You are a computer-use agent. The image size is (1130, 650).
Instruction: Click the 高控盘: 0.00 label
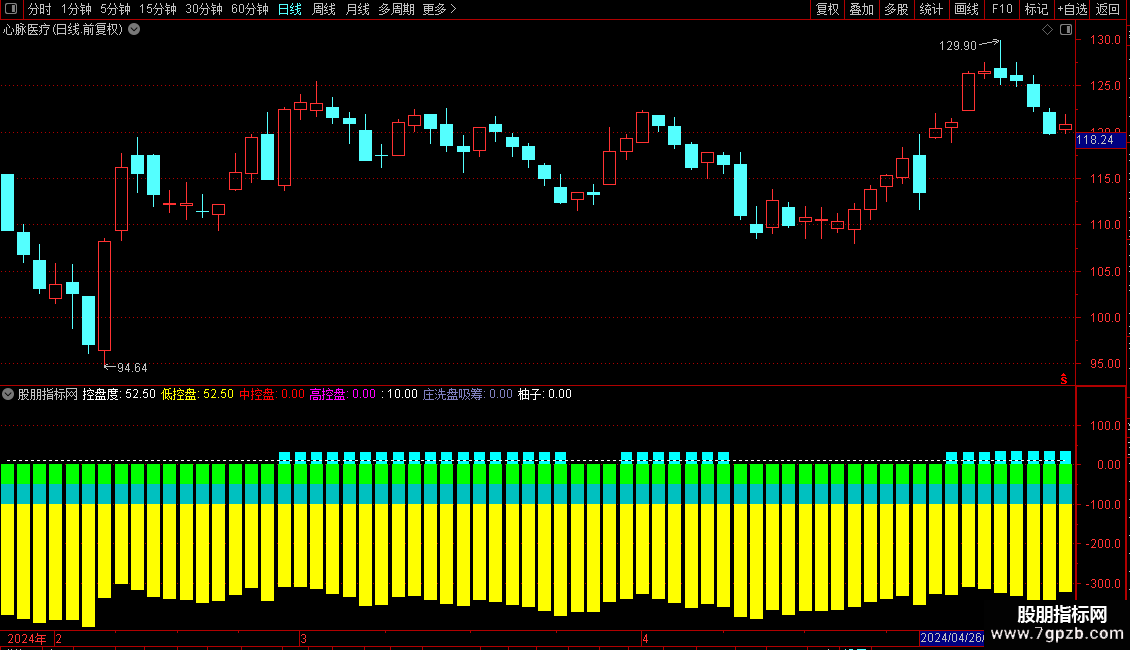(342, 394)
